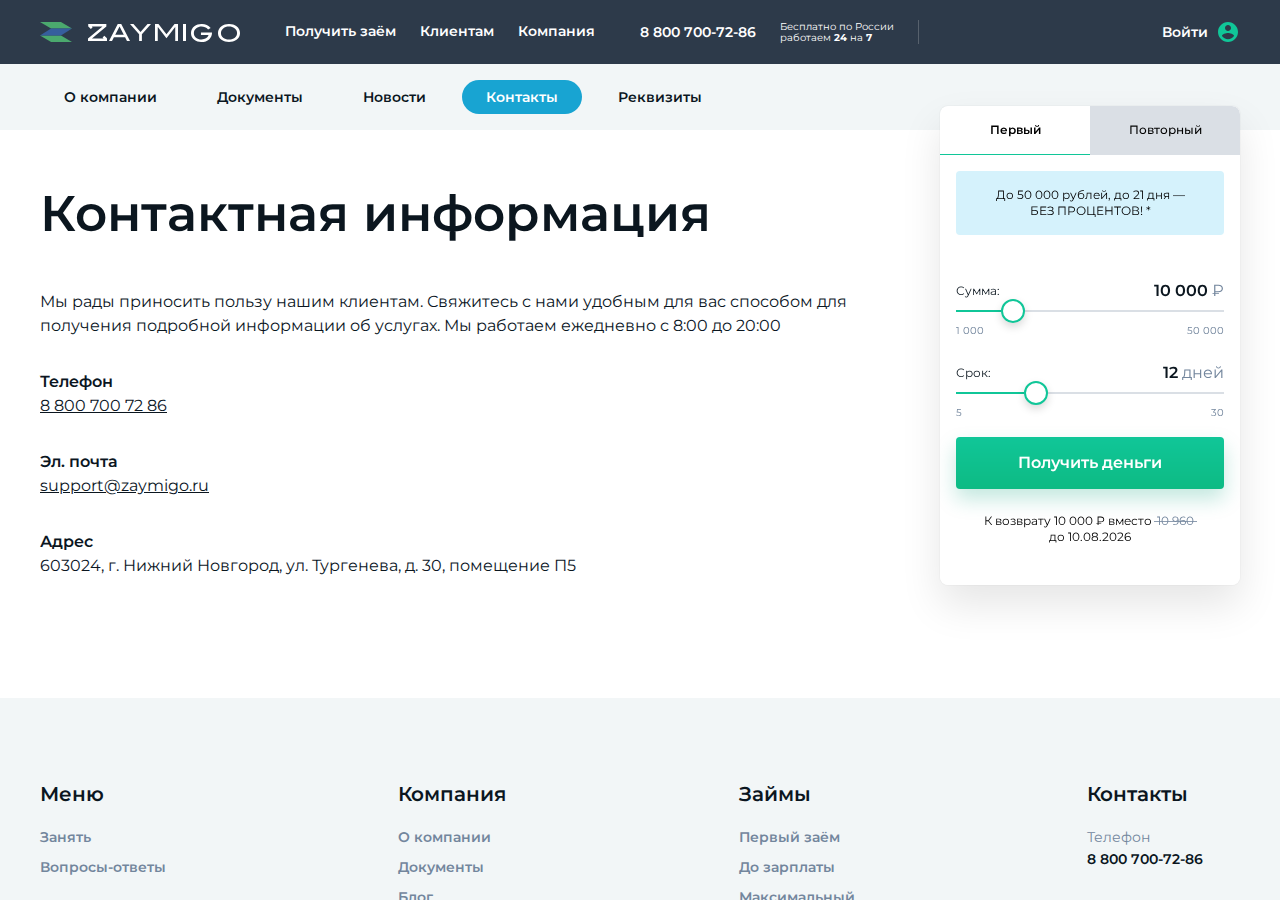The height and width of the screenshot is (900, 1280).
Task: Switch to the Повторный loan tab
Action: (x=1165, y=130)
